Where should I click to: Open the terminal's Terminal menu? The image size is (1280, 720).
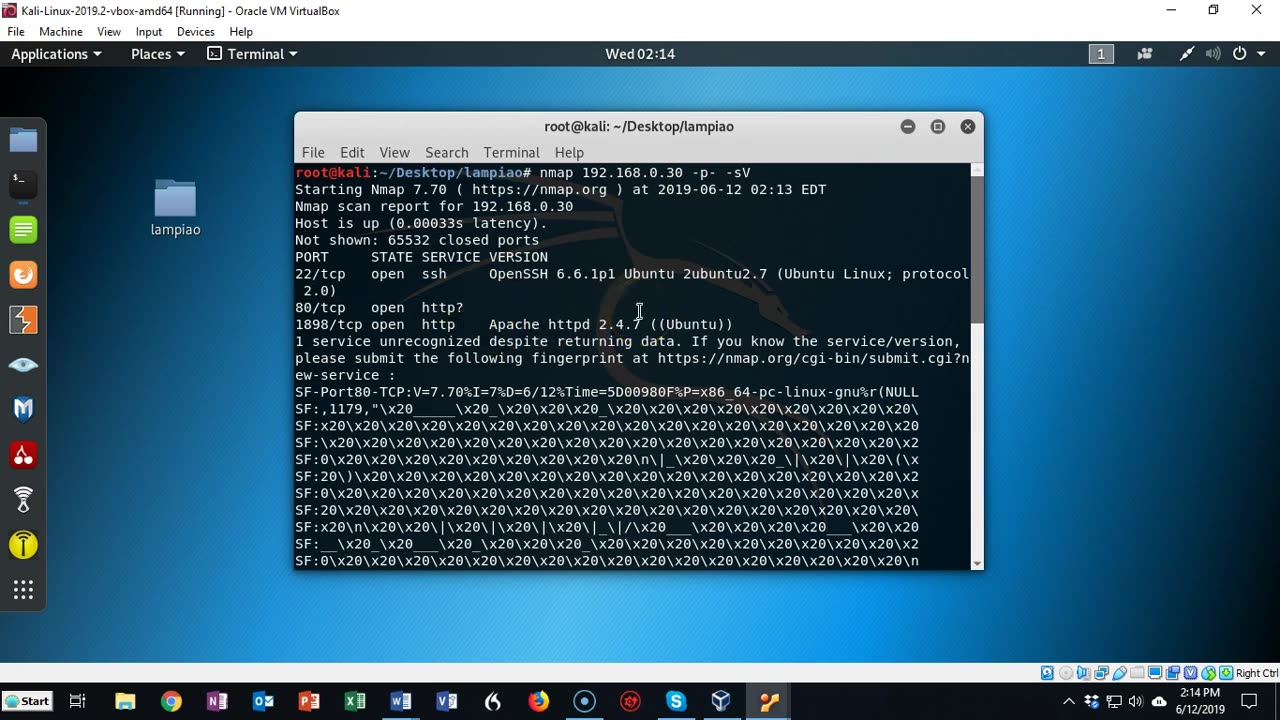tap(511, 152)
